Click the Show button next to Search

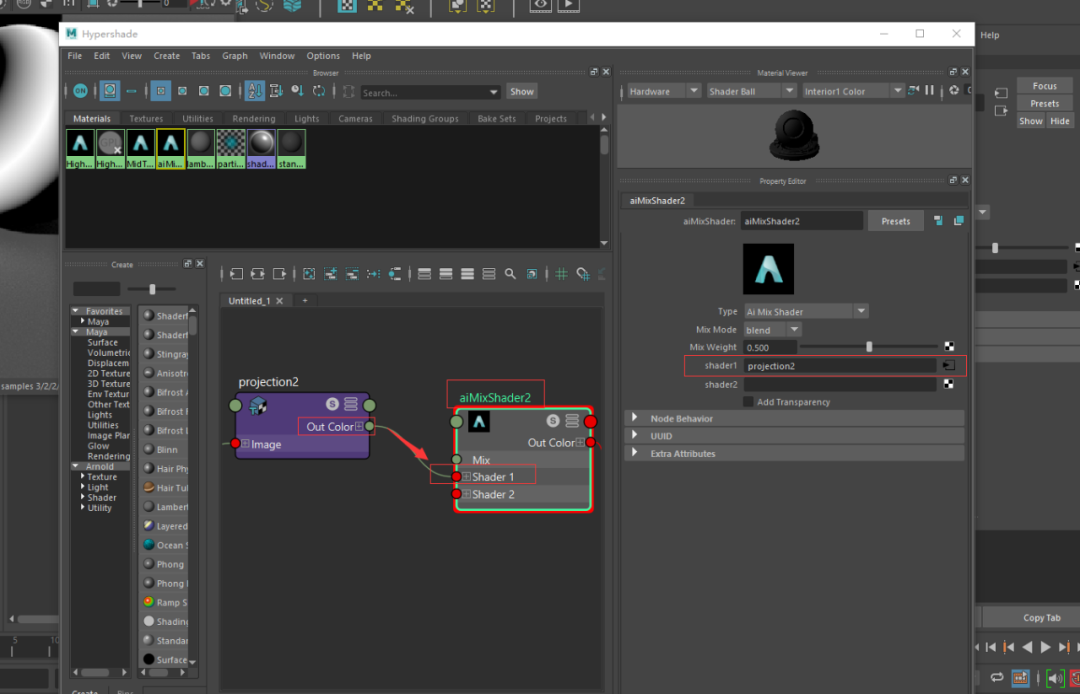(521, 92)
